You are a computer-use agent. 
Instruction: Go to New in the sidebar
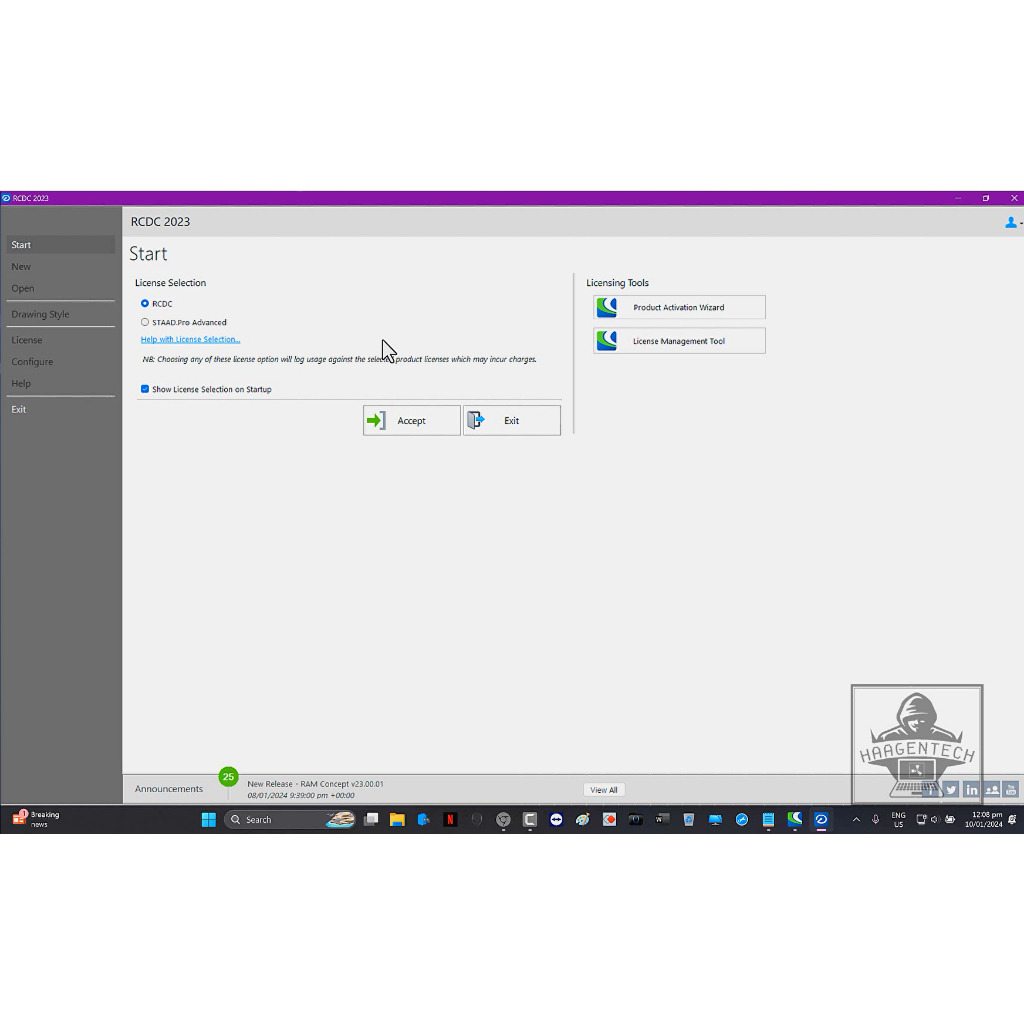[x=21, y=267]
